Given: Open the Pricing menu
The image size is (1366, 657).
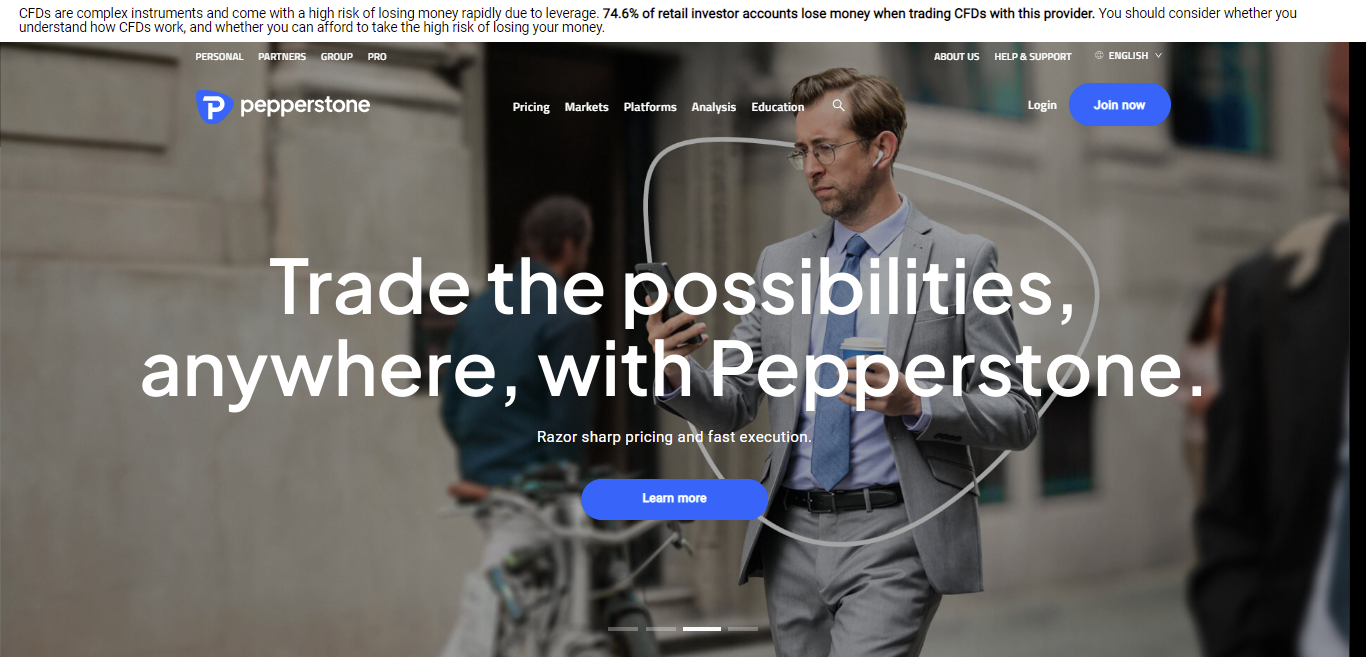Looking at the screenshot, I should tap(531, 107).
